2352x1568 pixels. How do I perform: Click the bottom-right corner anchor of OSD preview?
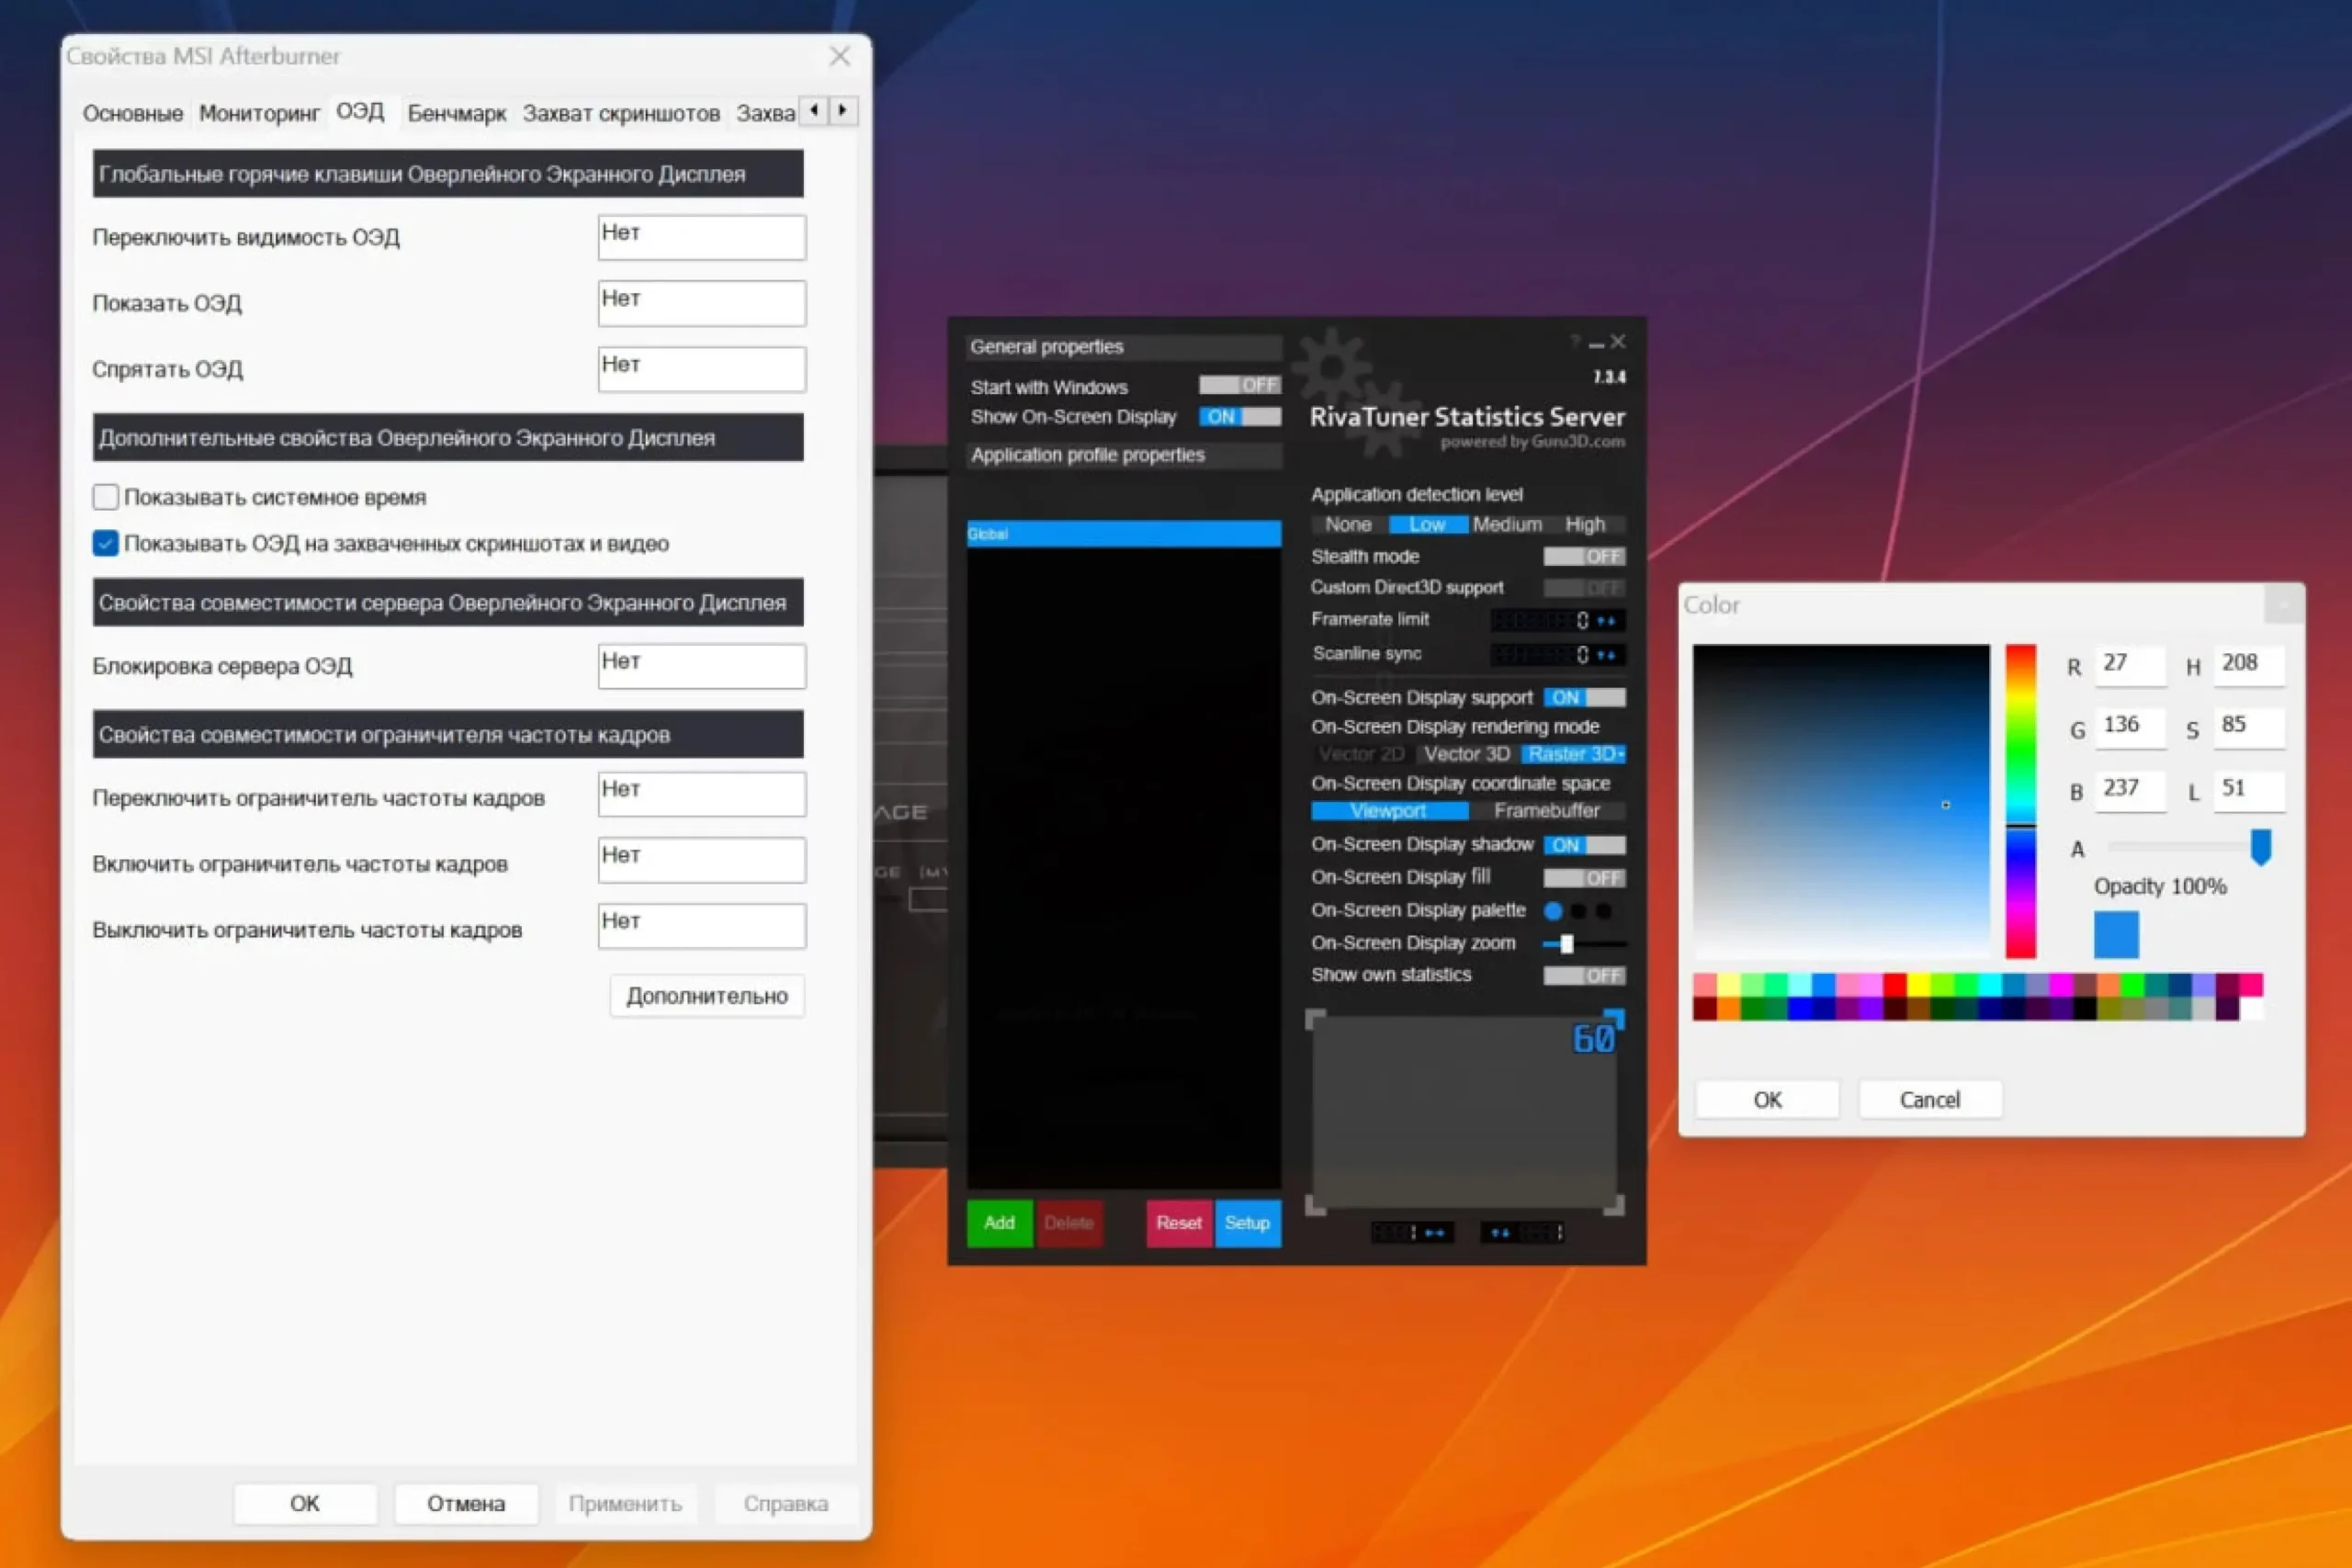(x=1613, y=1206)
